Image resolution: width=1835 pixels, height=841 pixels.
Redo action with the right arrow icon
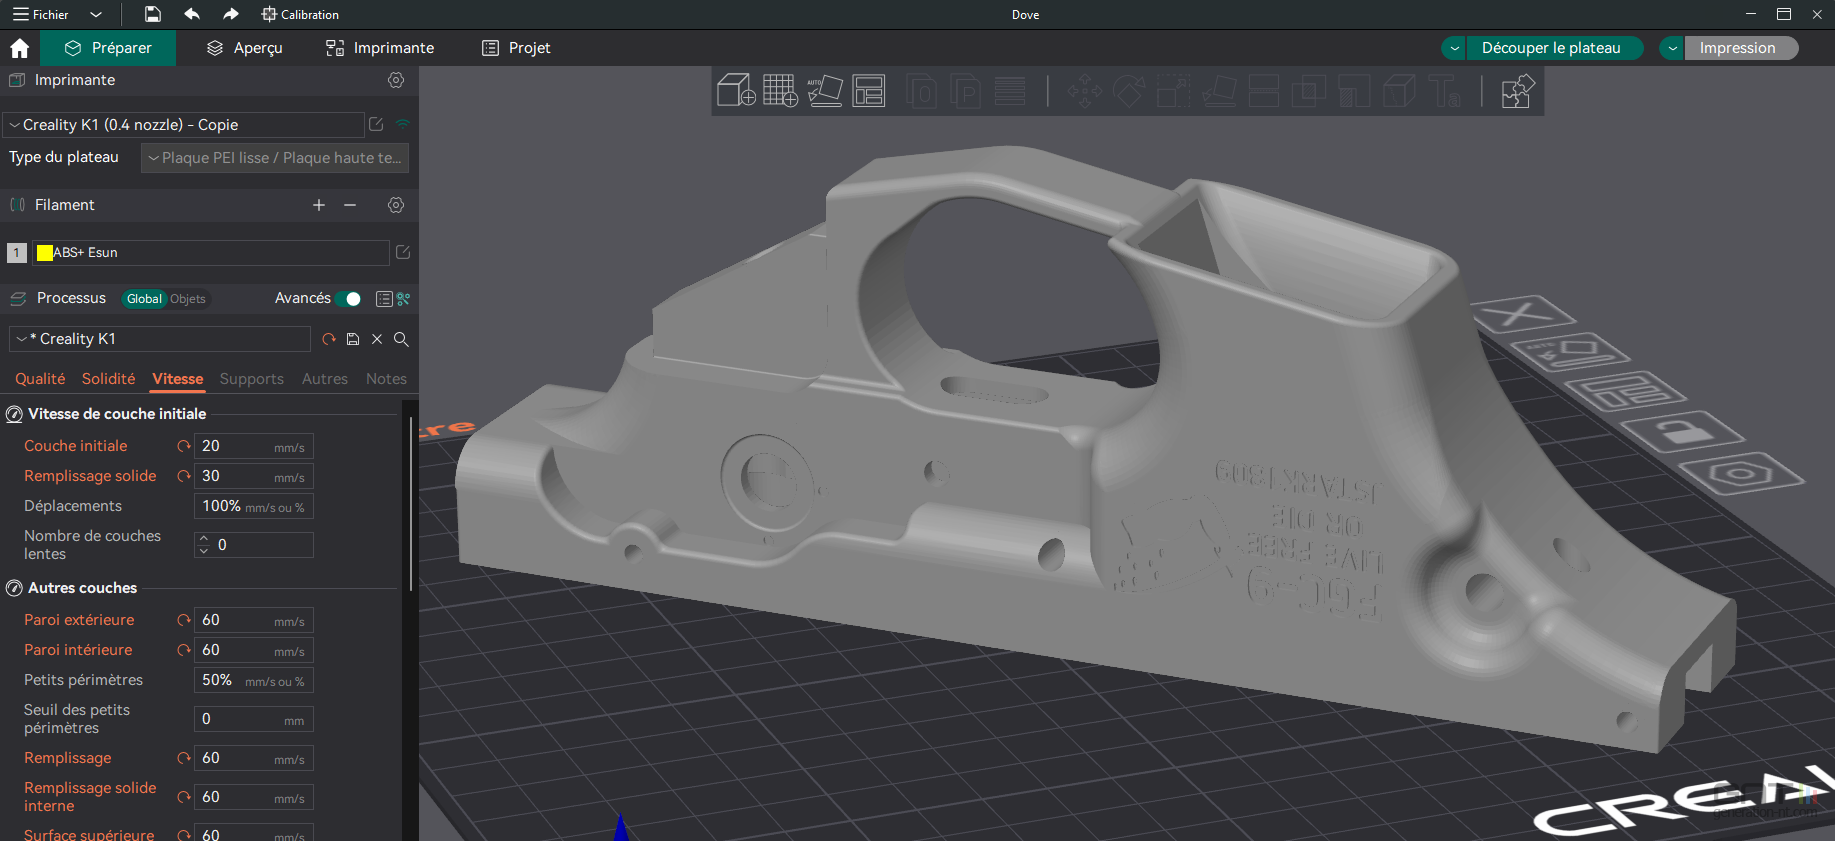tap(231, 14)
